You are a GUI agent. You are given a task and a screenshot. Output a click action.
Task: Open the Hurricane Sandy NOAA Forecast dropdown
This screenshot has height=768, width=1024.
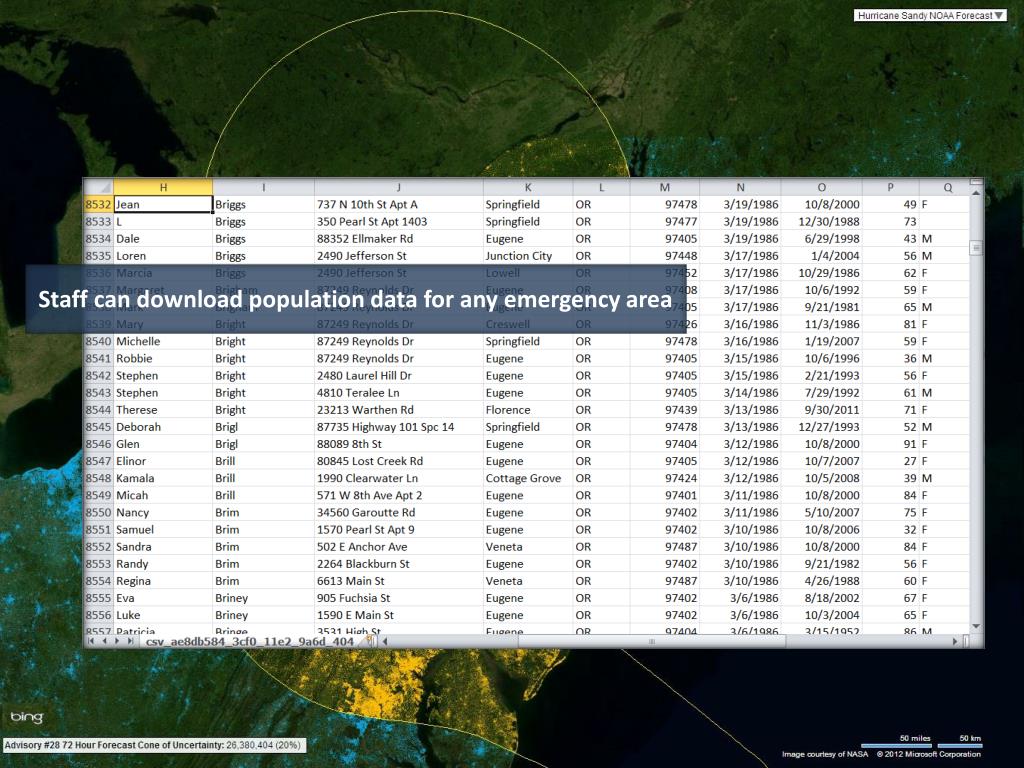(929, 16)
